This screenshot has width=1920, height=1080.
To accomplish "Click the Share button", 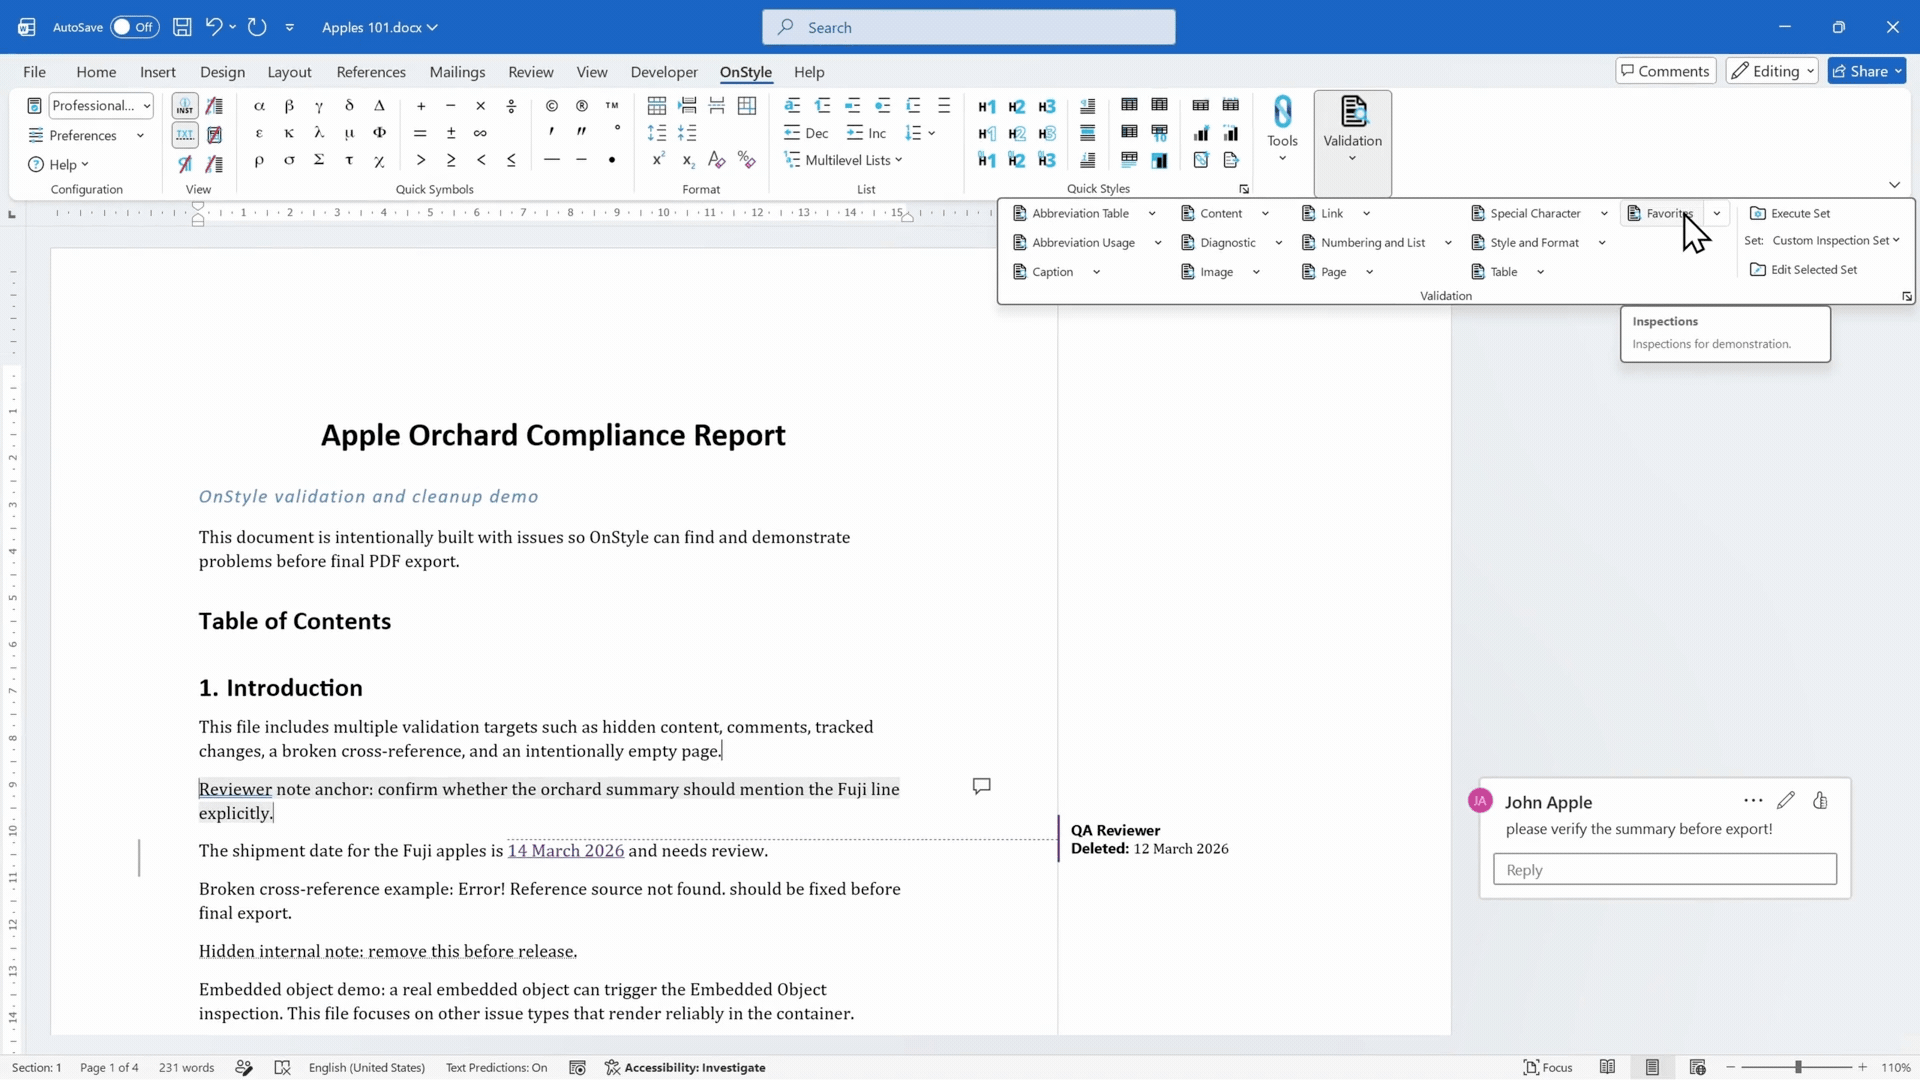I will click(1867, 71).
